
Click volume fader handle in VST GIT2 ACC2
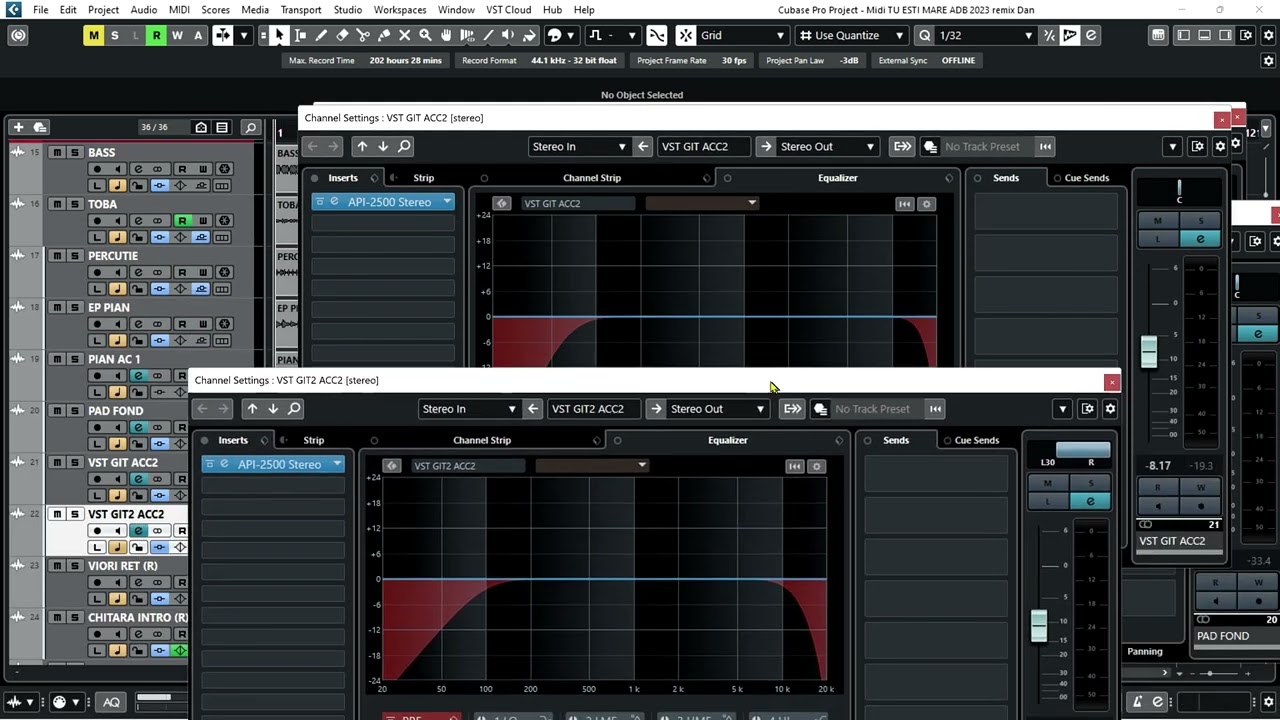pos(1039,626)
